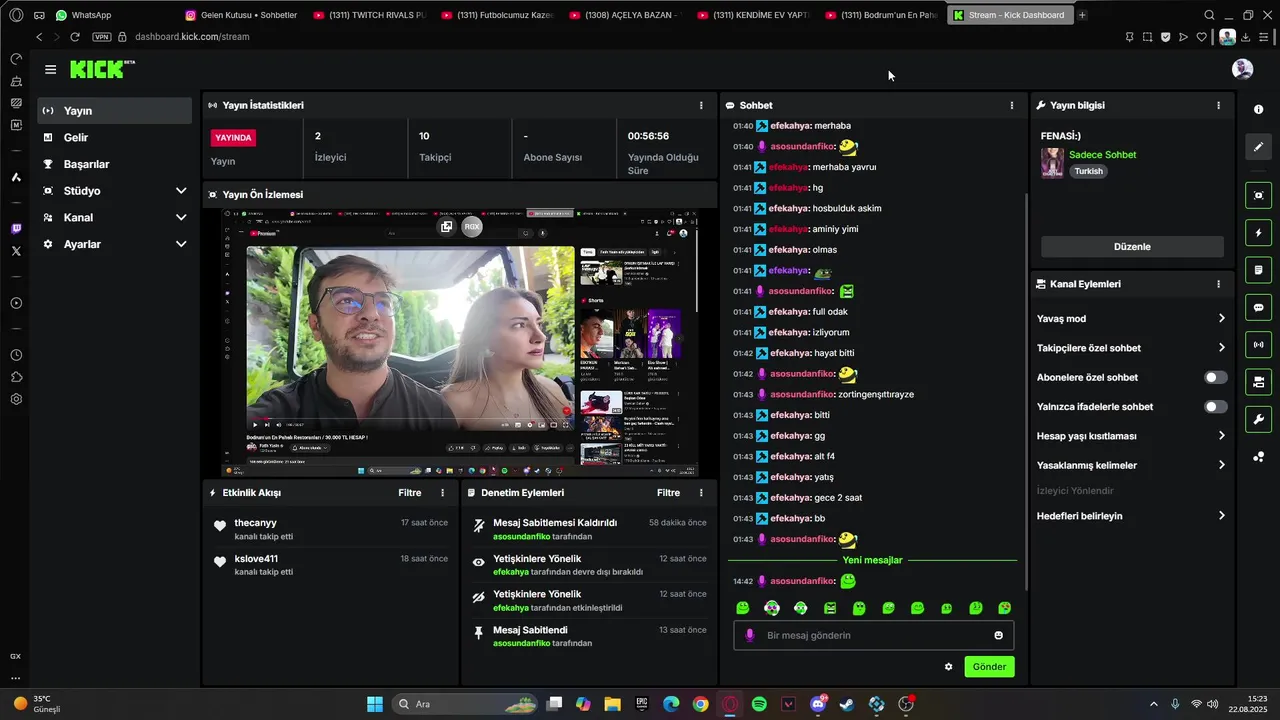This screenshot has width=1280, height=720.
Task: Open Takipçilere özel sohbet options
Action: coord(1131,348)
